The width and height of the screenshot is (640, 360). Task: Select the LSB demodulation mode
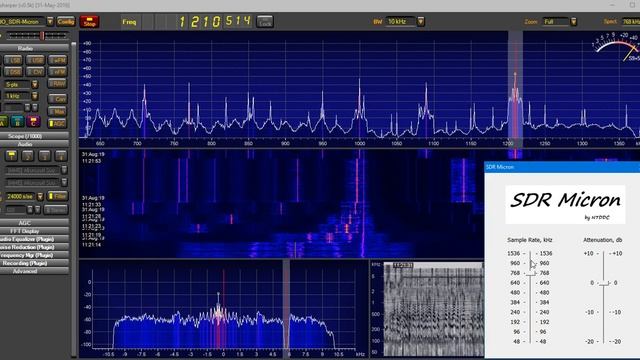pos(13,60)
